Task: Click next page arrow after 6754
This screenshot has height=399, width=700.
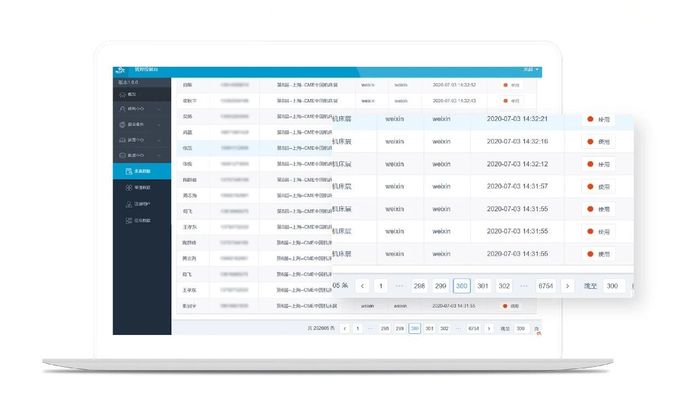Action: pos(567,286)
